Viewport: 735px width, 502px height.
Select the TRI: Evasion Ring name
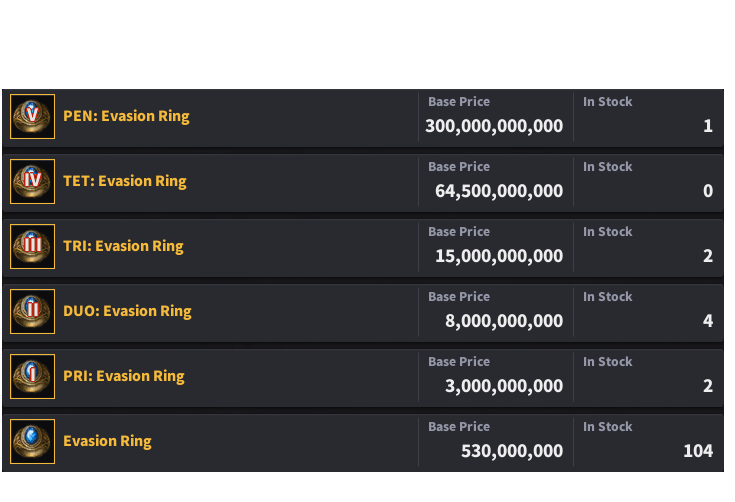(123, 246)
